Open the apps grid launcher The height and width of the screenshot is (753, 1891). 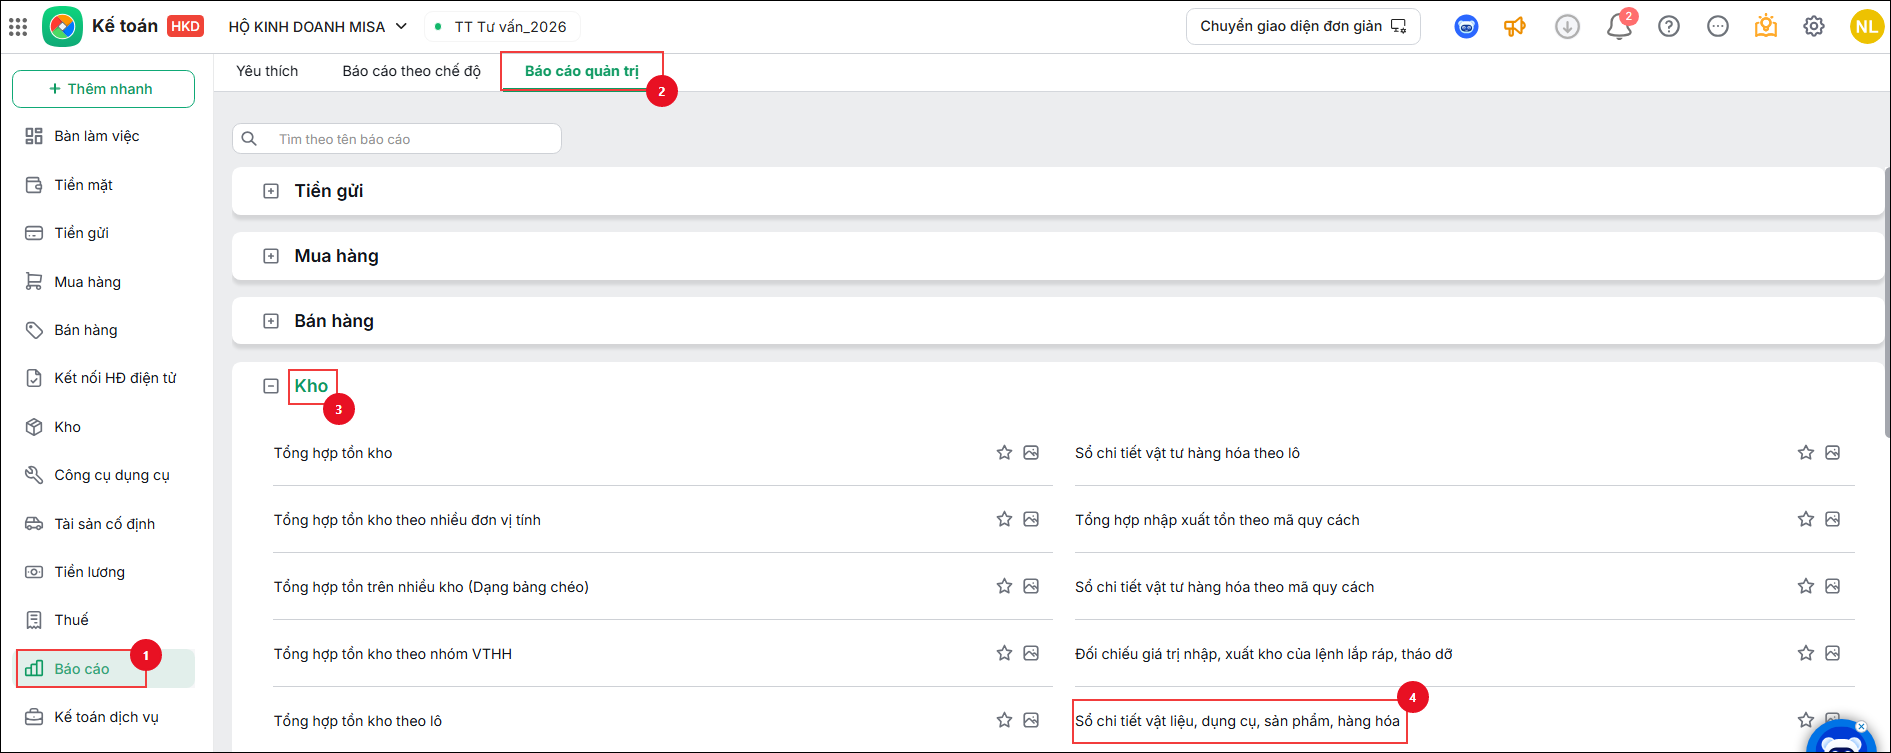[18, 27]
